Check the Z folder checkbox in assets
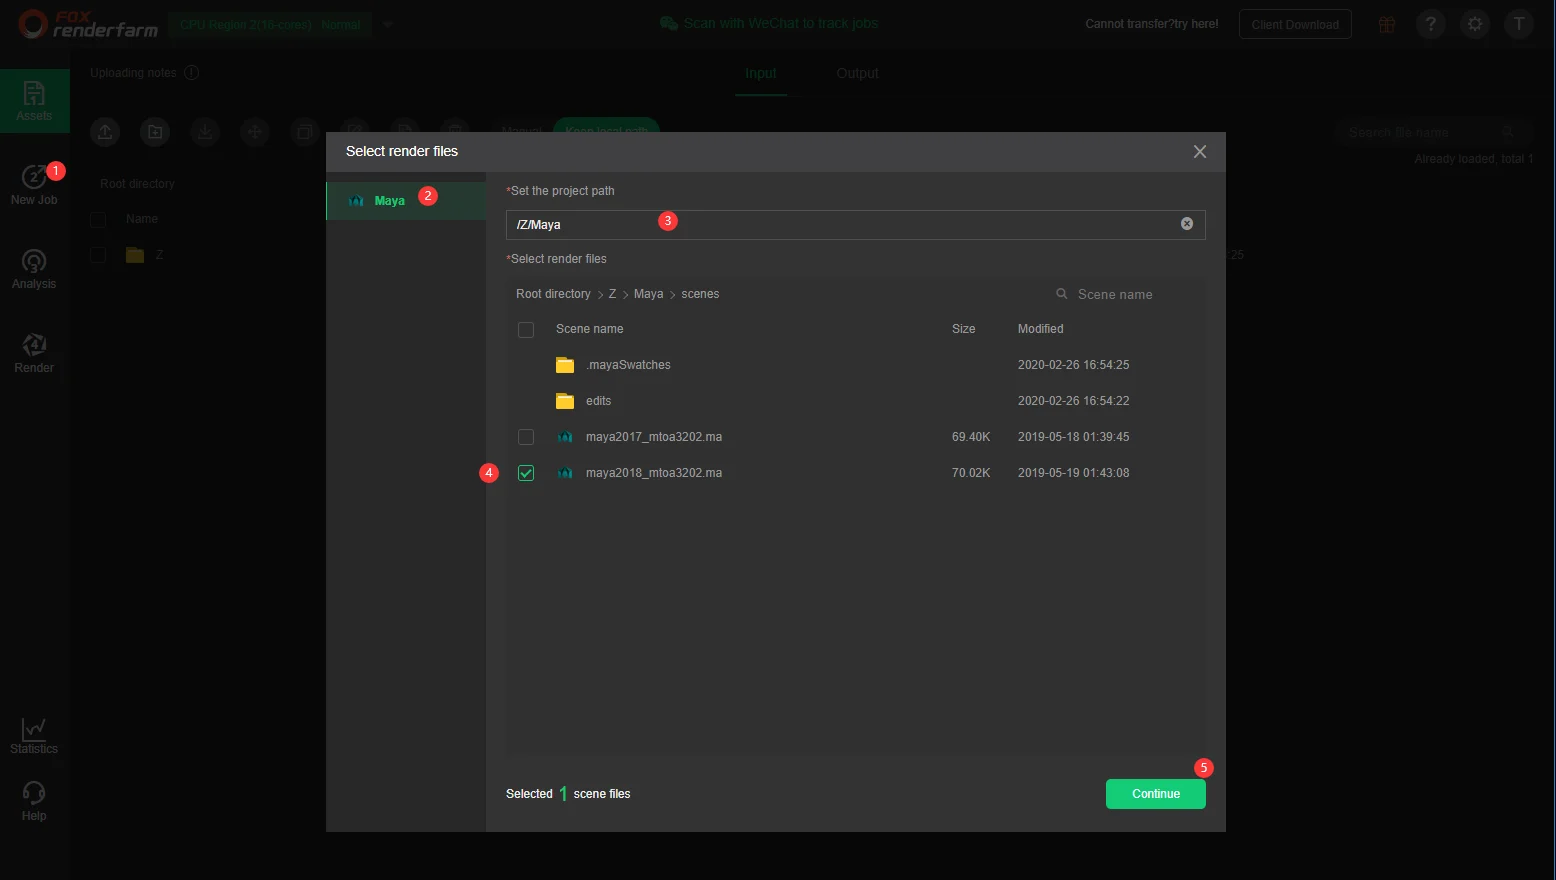Screen dimensions: 1556x880 (98, 255)
